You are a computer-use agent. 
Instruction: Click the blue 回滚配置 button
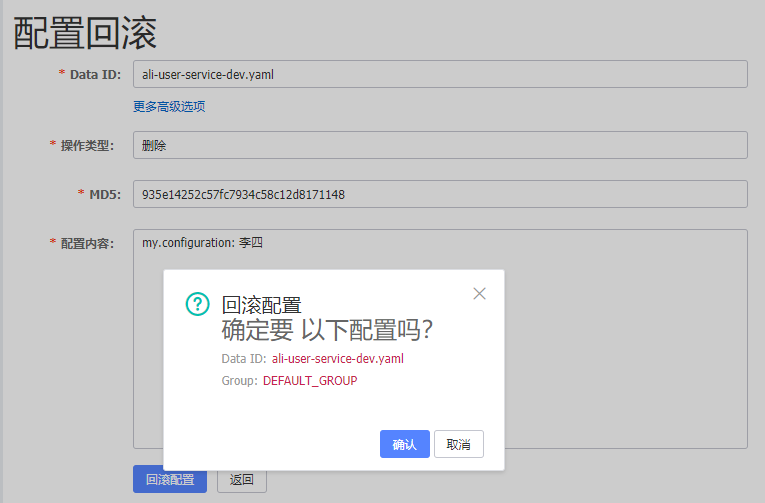170,480
